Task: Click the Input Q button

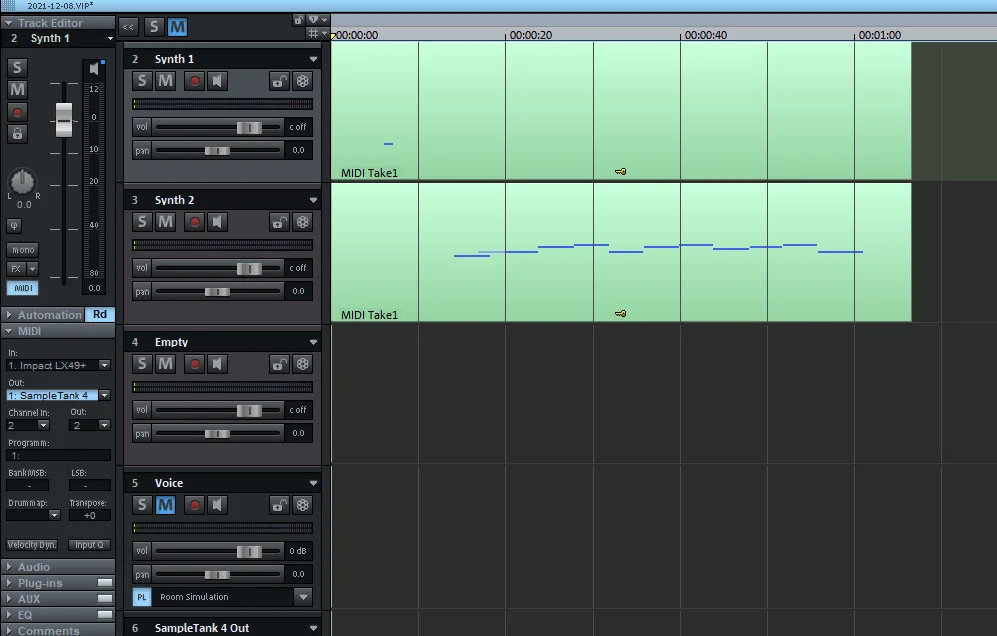Action: [x=89, y=545]
